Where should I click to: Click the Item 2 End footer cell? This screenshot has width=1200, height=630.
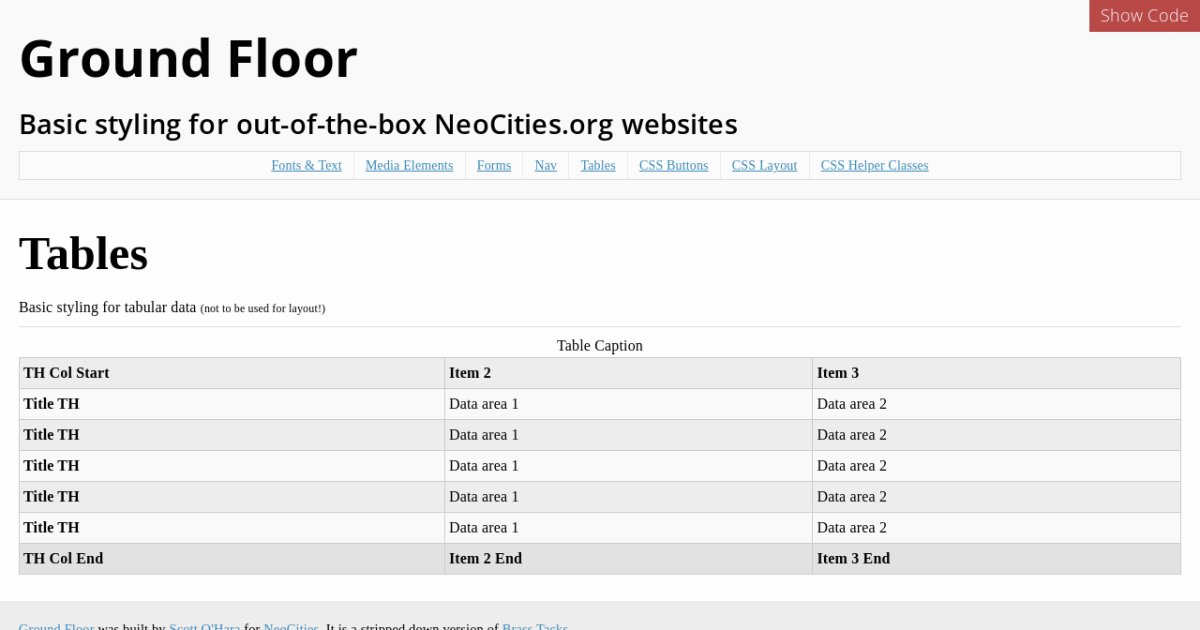(485, 558)
